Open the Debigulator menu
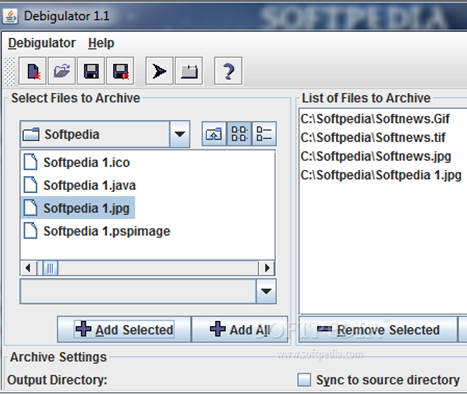Viewport: 467px width, 394px height. [42, 43]
